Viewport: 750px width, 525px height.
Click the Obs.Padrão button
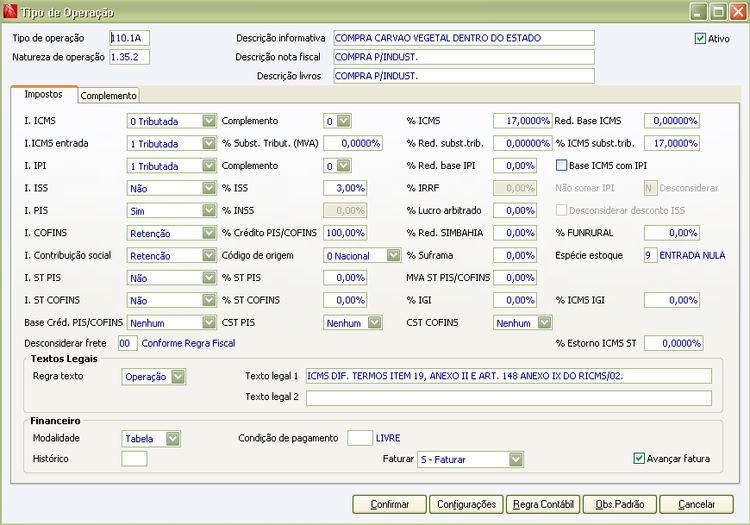pos(618,504)
